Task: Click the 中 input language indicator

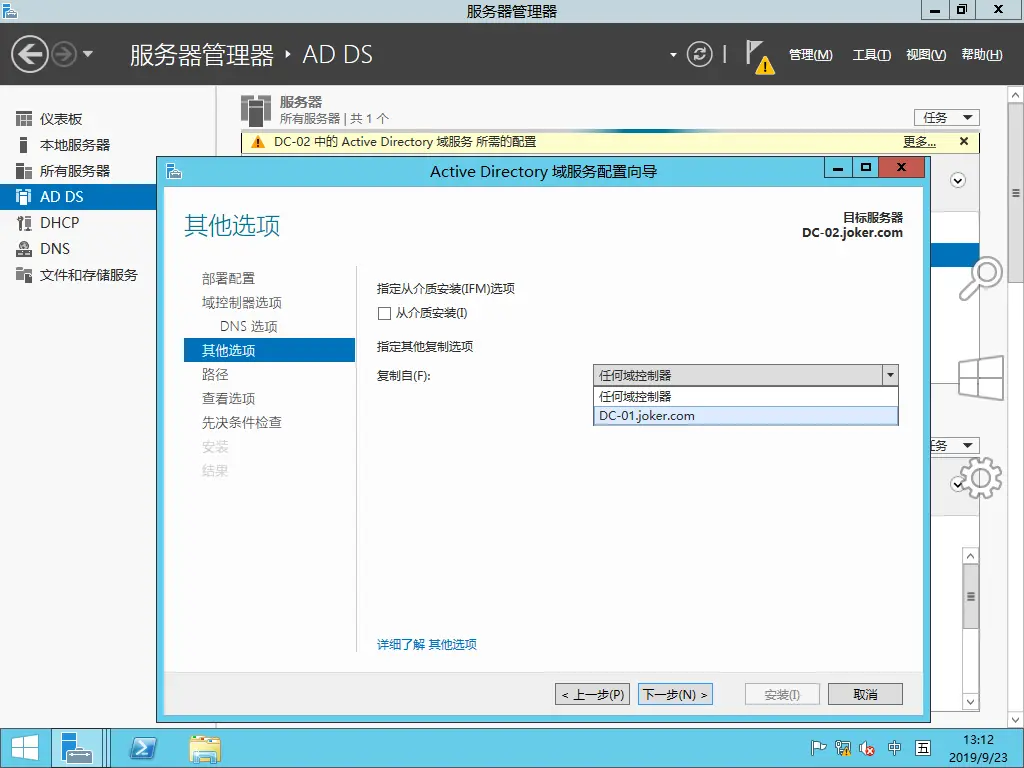Action: click(x=895, y=748)
